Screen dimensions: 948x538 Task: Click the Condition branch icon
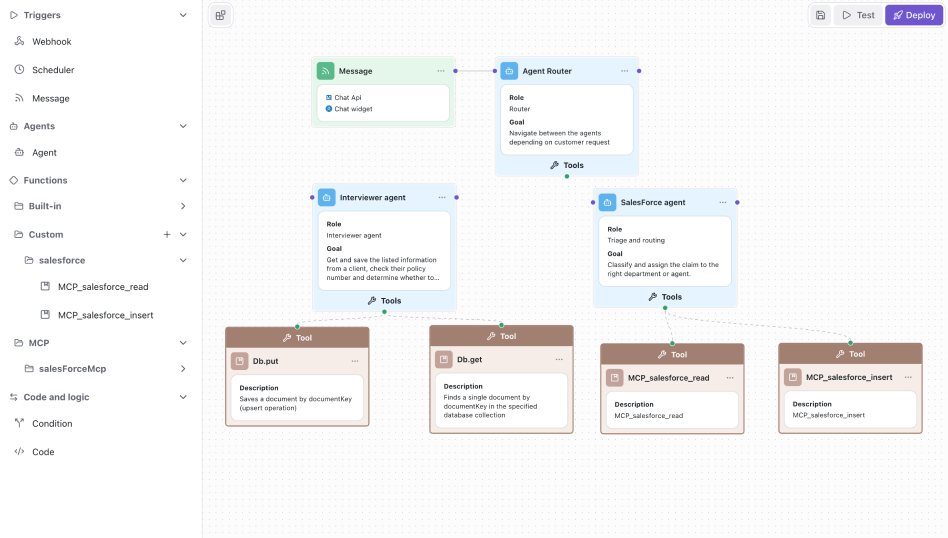[x=19, y=423]
